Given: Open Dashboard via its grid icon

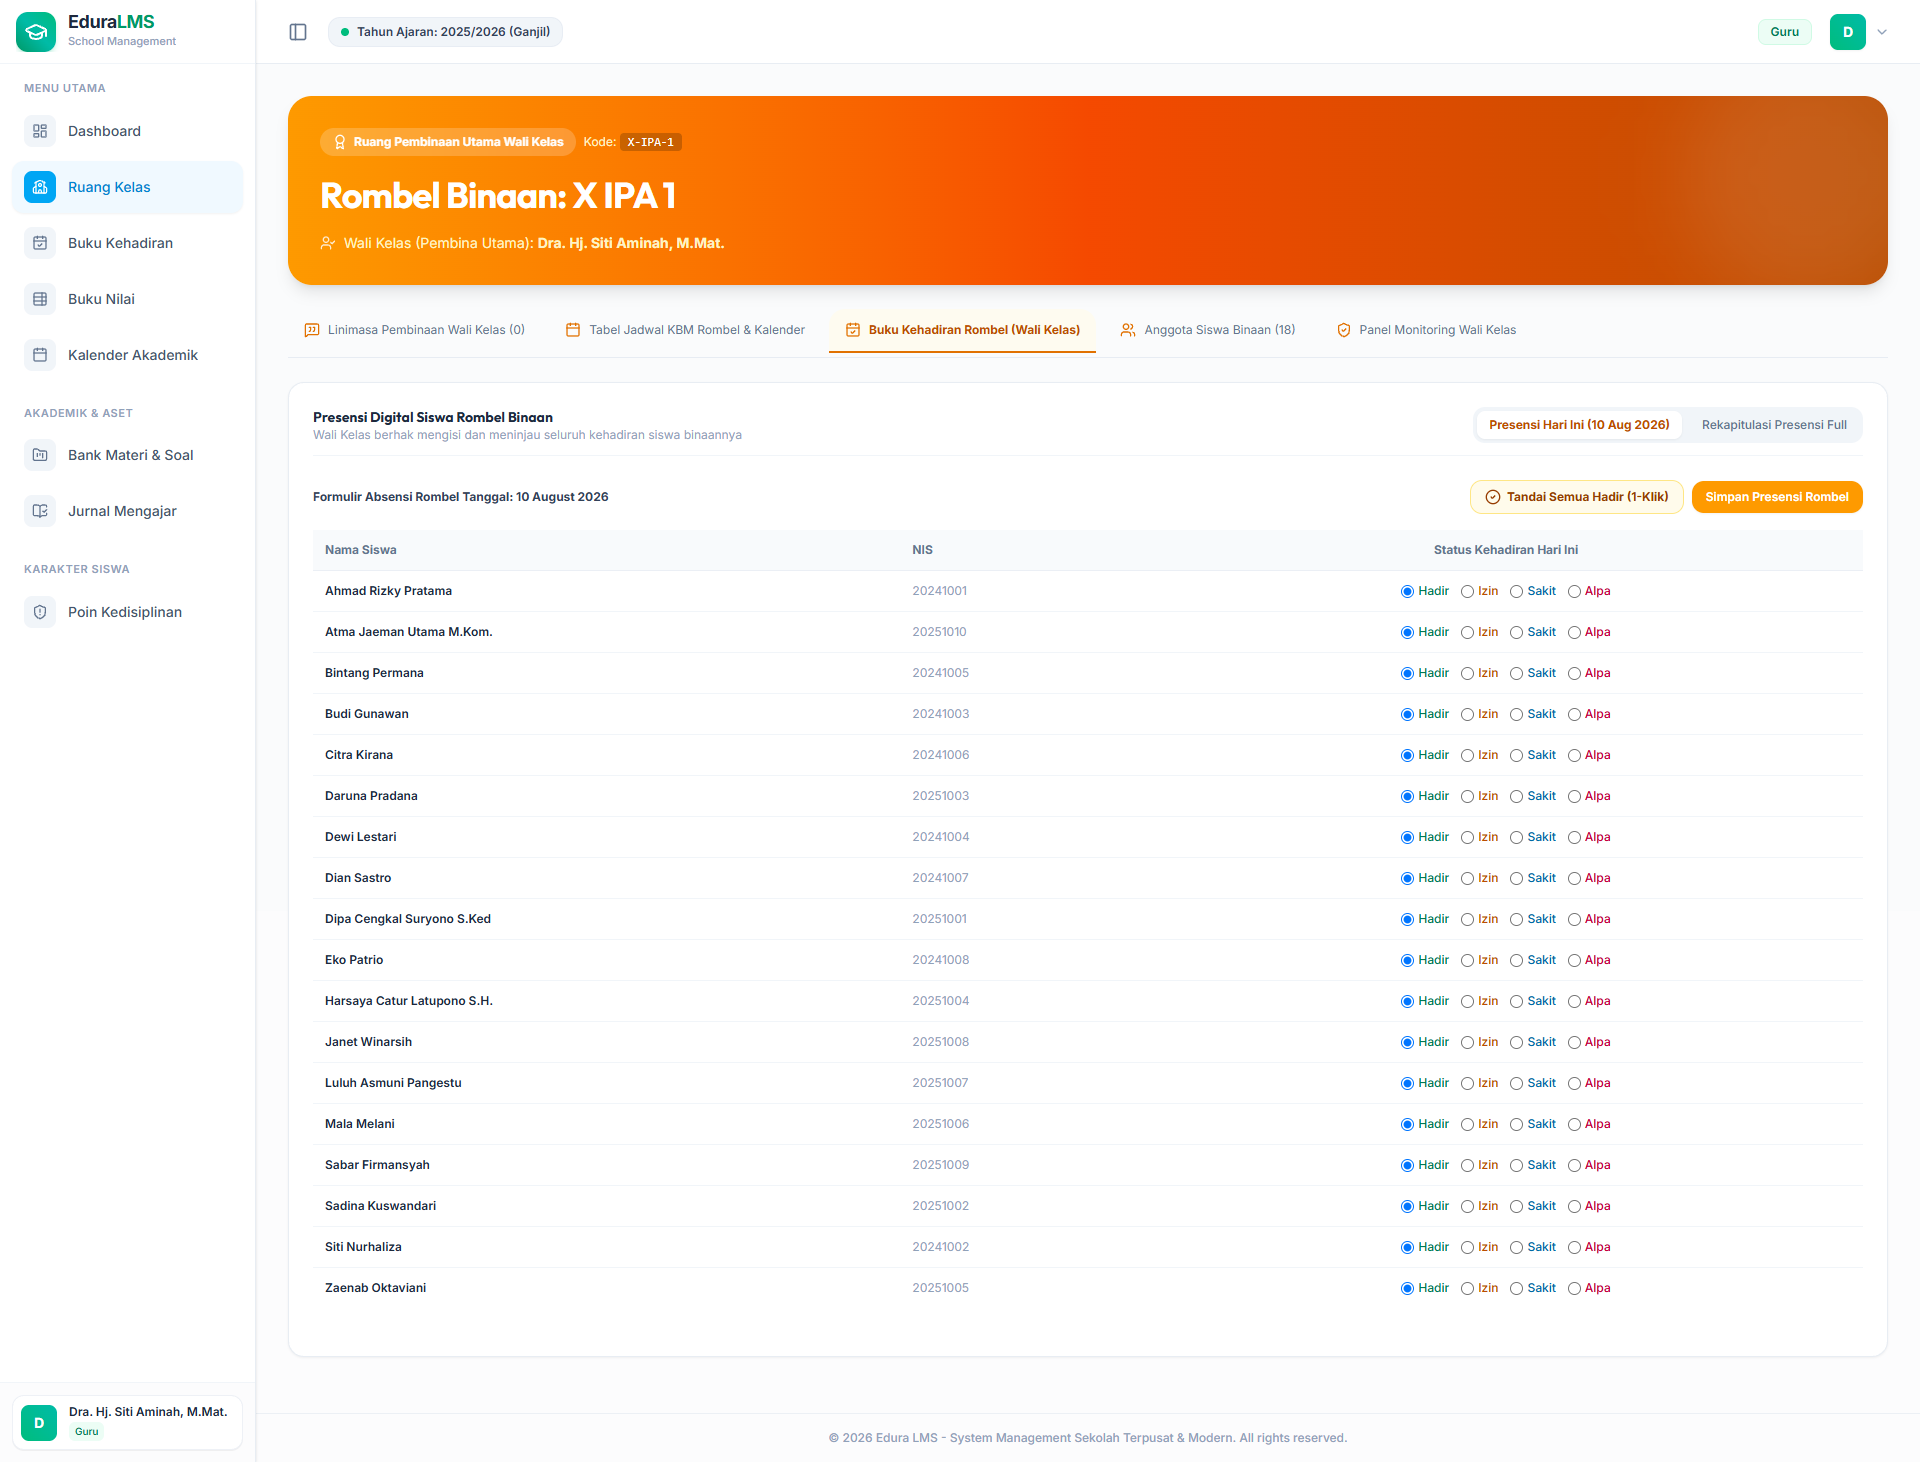Looking at the screenshot, I should 40,131.
